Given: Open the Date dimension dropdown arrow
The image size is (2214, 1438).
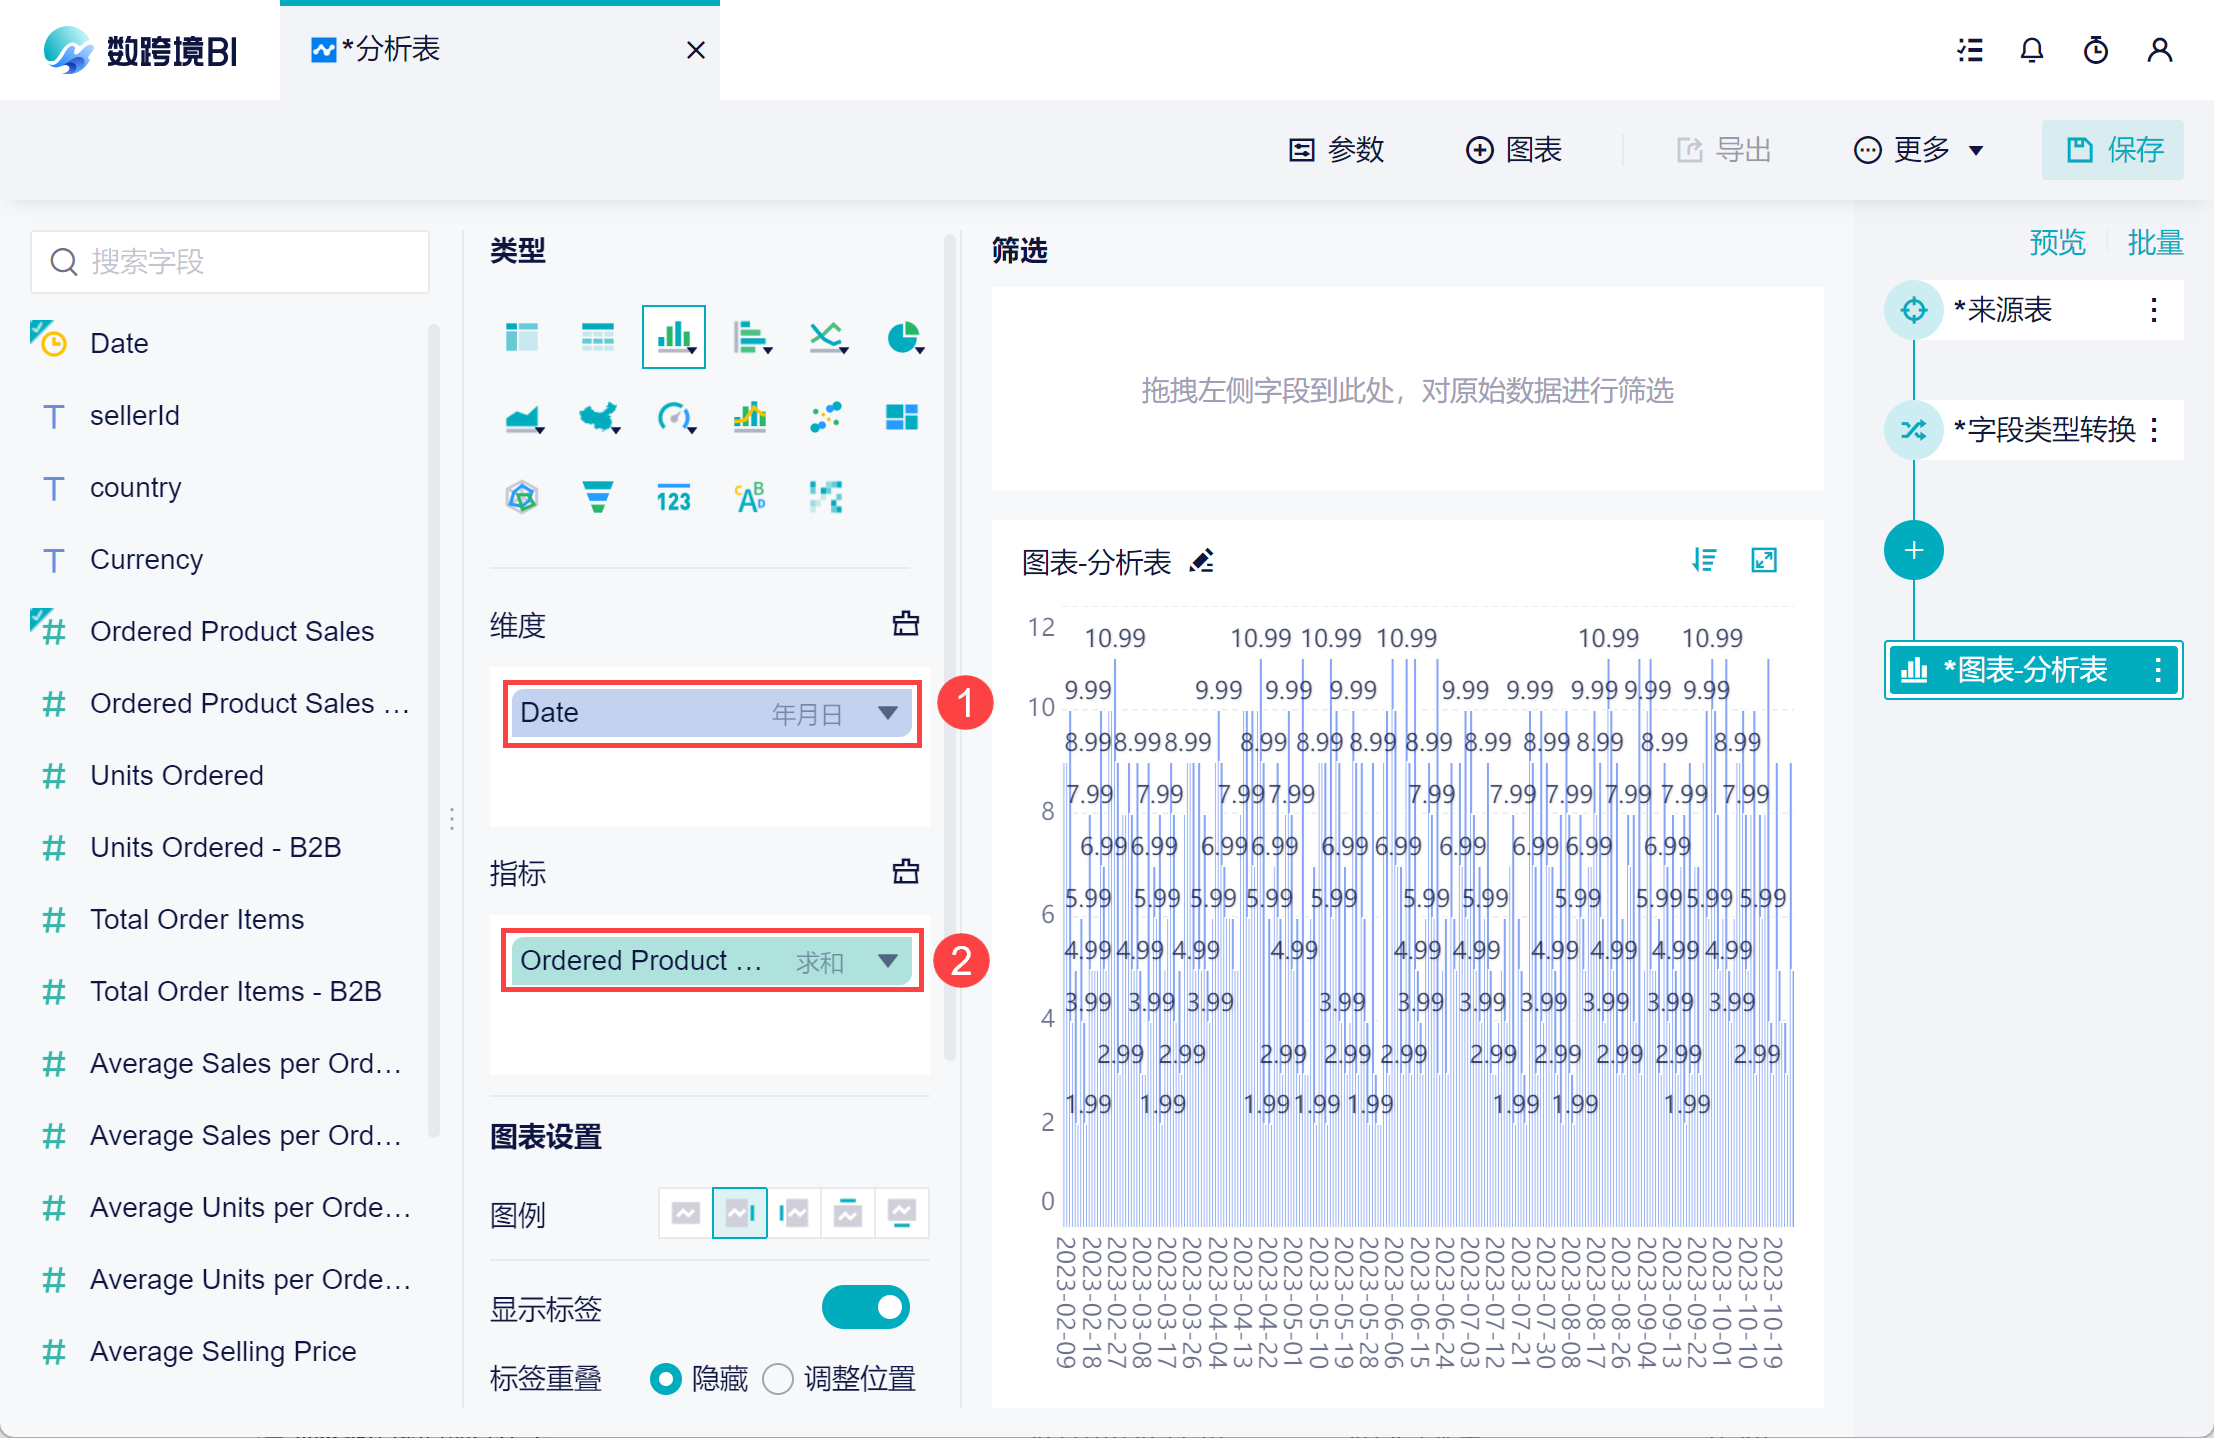Looking at the screenshot, I should tap(887, 713).
